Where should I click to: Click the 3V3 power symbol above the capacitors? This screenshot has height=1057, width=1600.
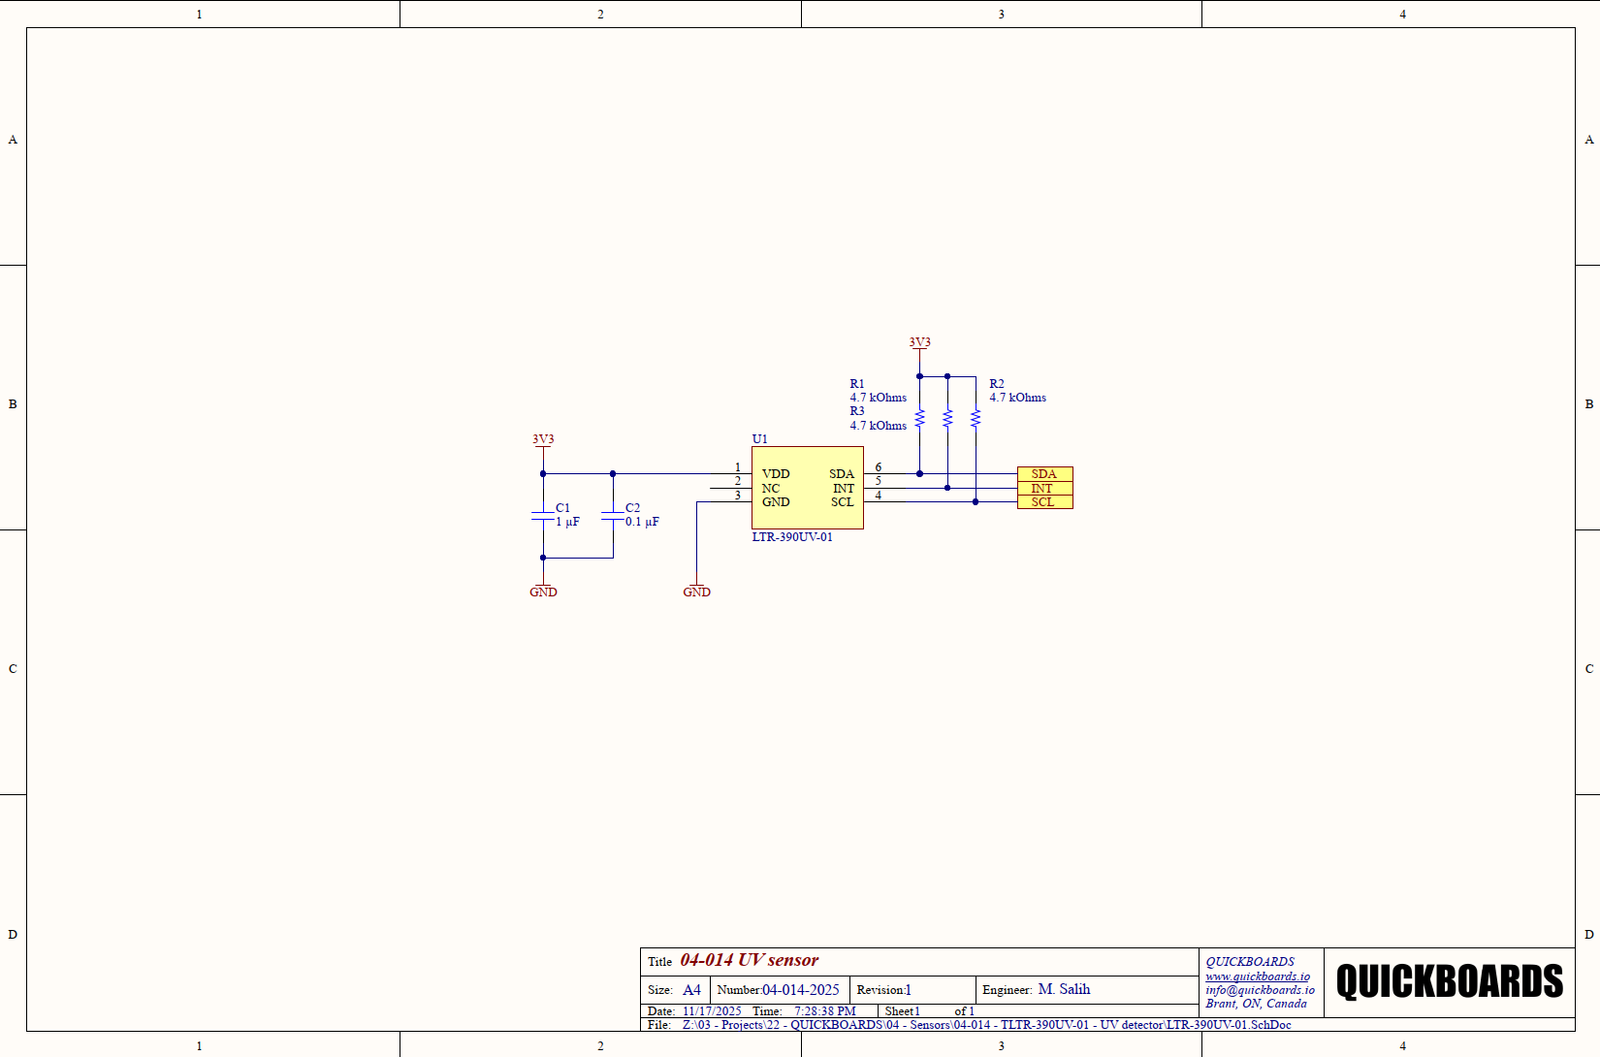(543, 440)
